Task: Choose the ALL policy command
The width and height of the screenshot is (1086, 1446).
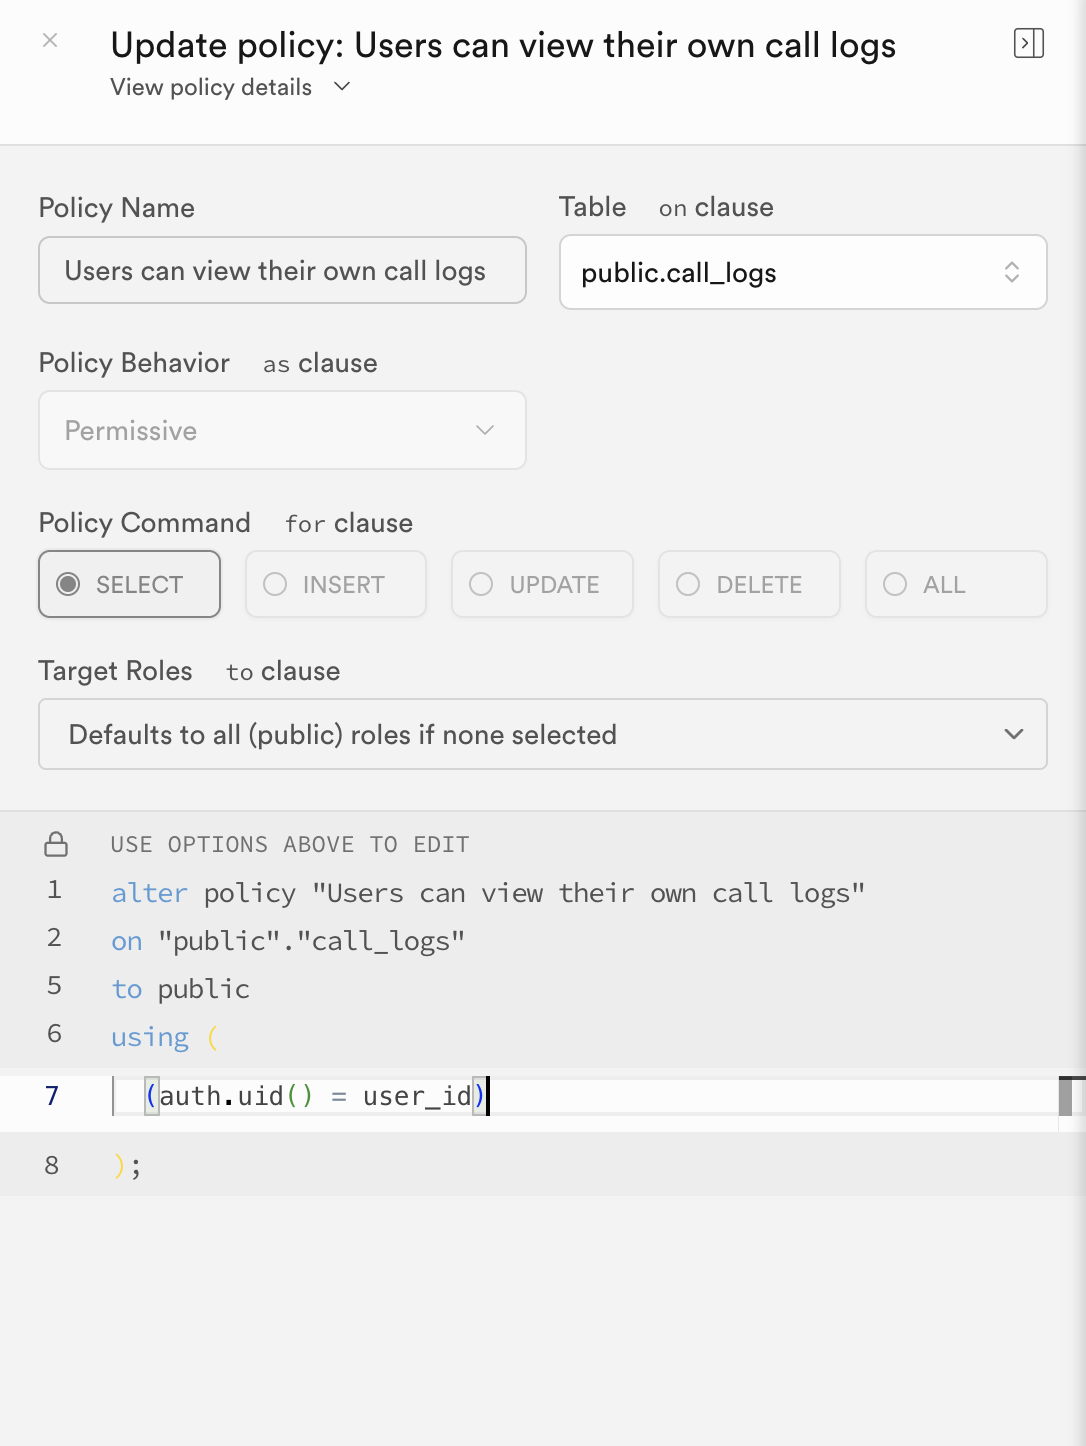Action: 956,584
